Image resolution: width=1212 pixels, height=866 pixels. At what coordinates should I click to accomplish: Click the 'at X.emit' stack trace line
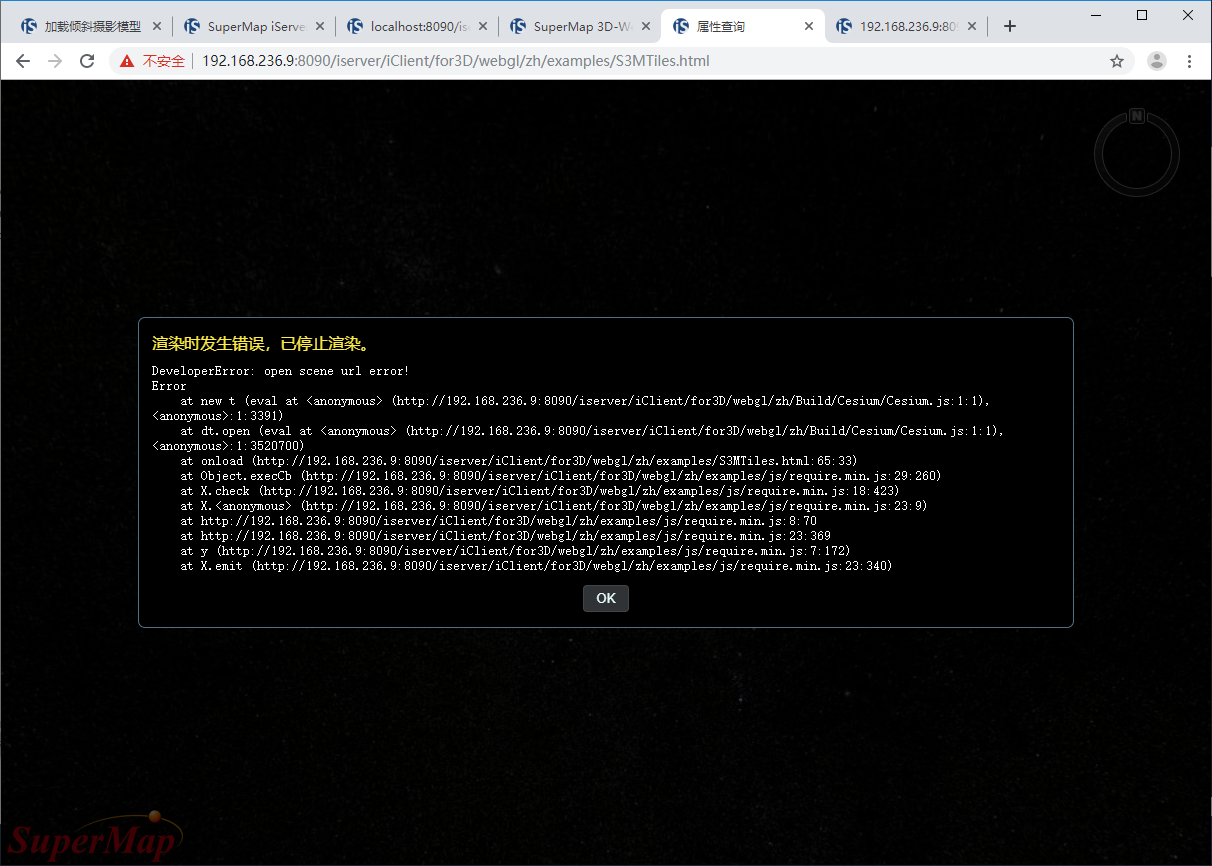click(536, 566)
